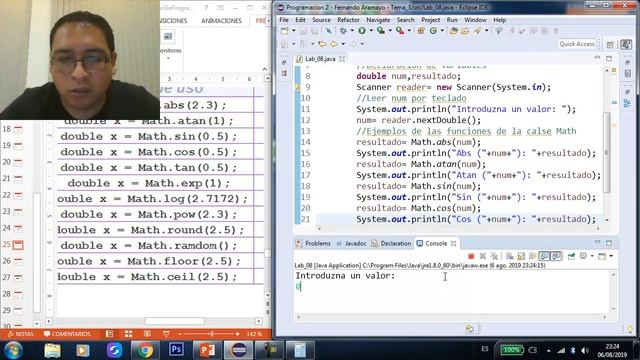
Task: Click the console input area after 'Introduzna un valor:'
Action: pyautogui.click(x=453, y=292)
